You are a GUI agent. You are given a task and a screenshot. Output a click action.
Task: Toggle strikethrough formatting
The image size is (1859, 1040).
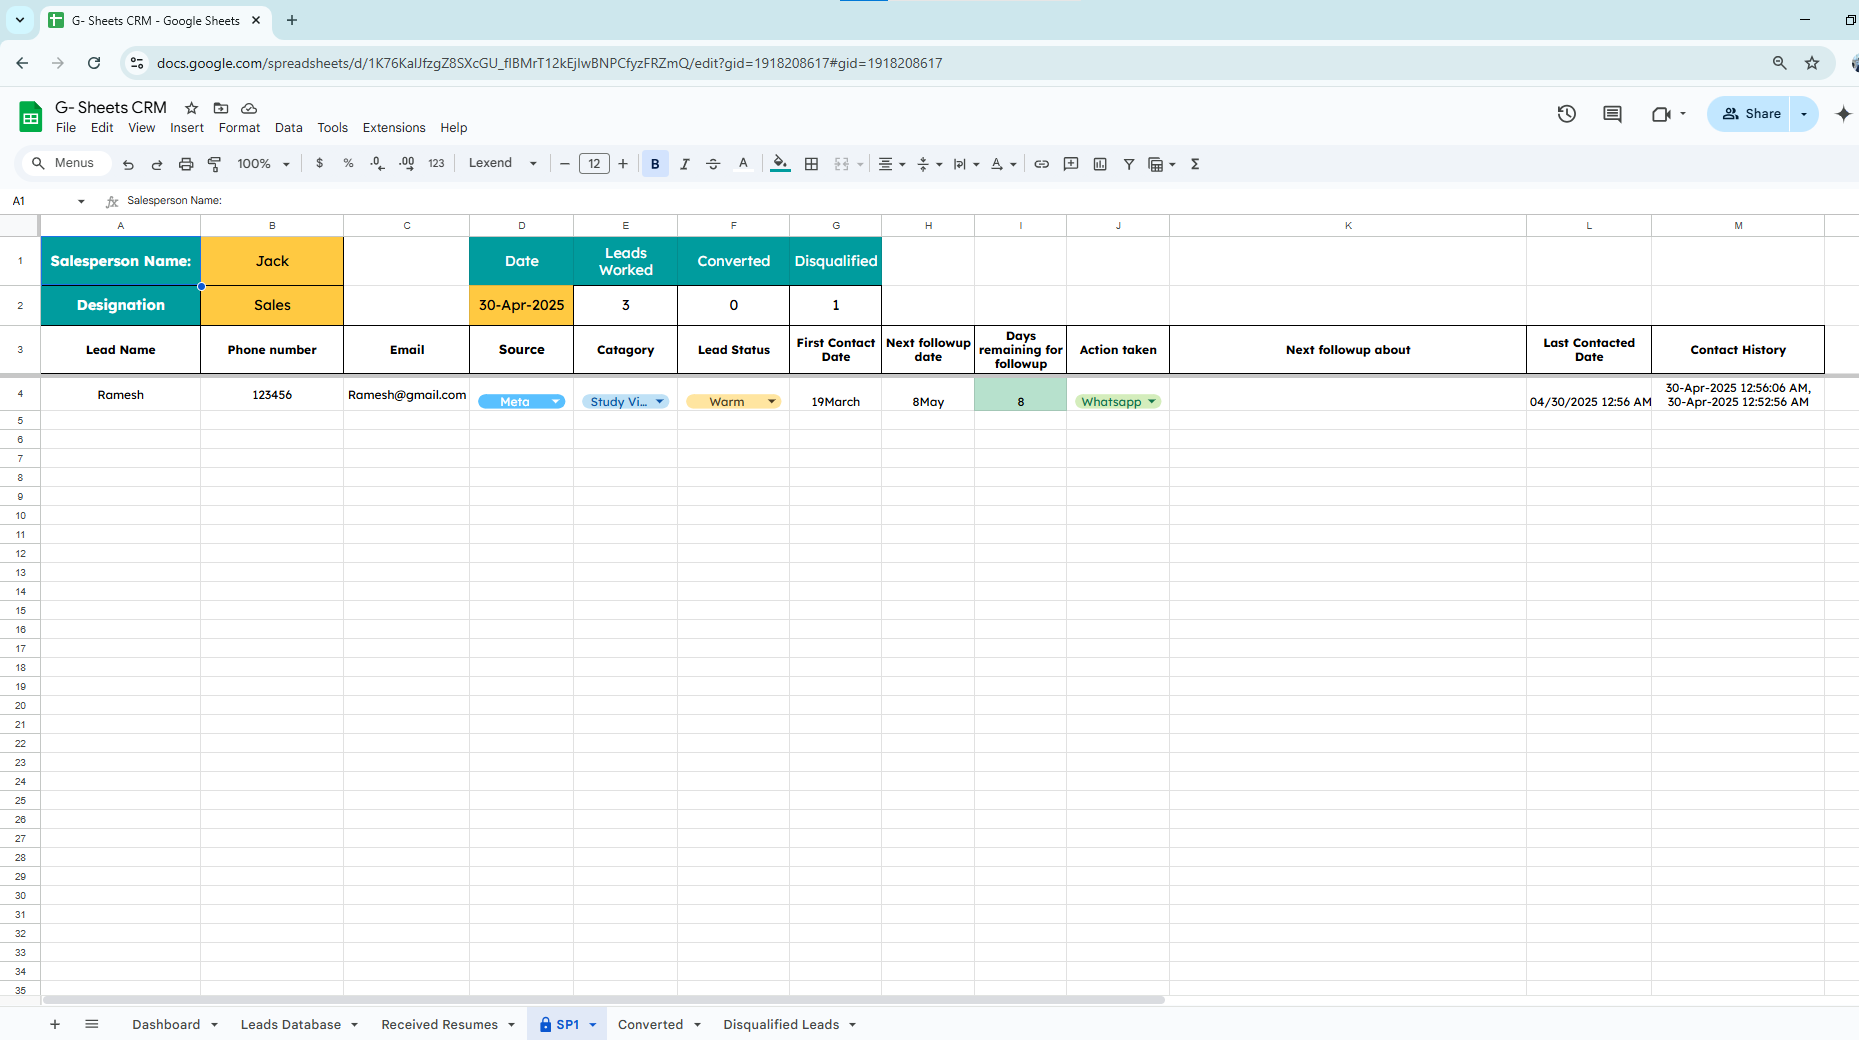[713, 164]
